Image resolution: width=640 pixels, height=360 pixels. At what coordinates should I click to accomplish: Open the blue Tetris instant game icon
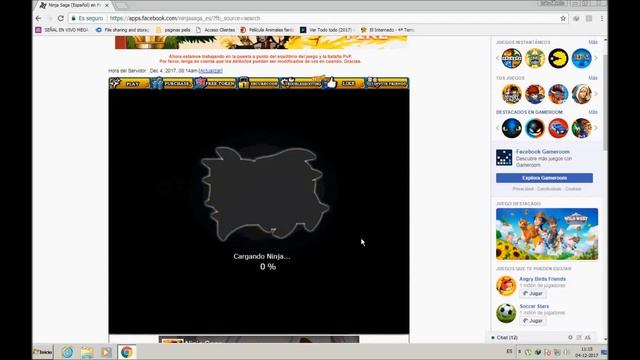581,58
